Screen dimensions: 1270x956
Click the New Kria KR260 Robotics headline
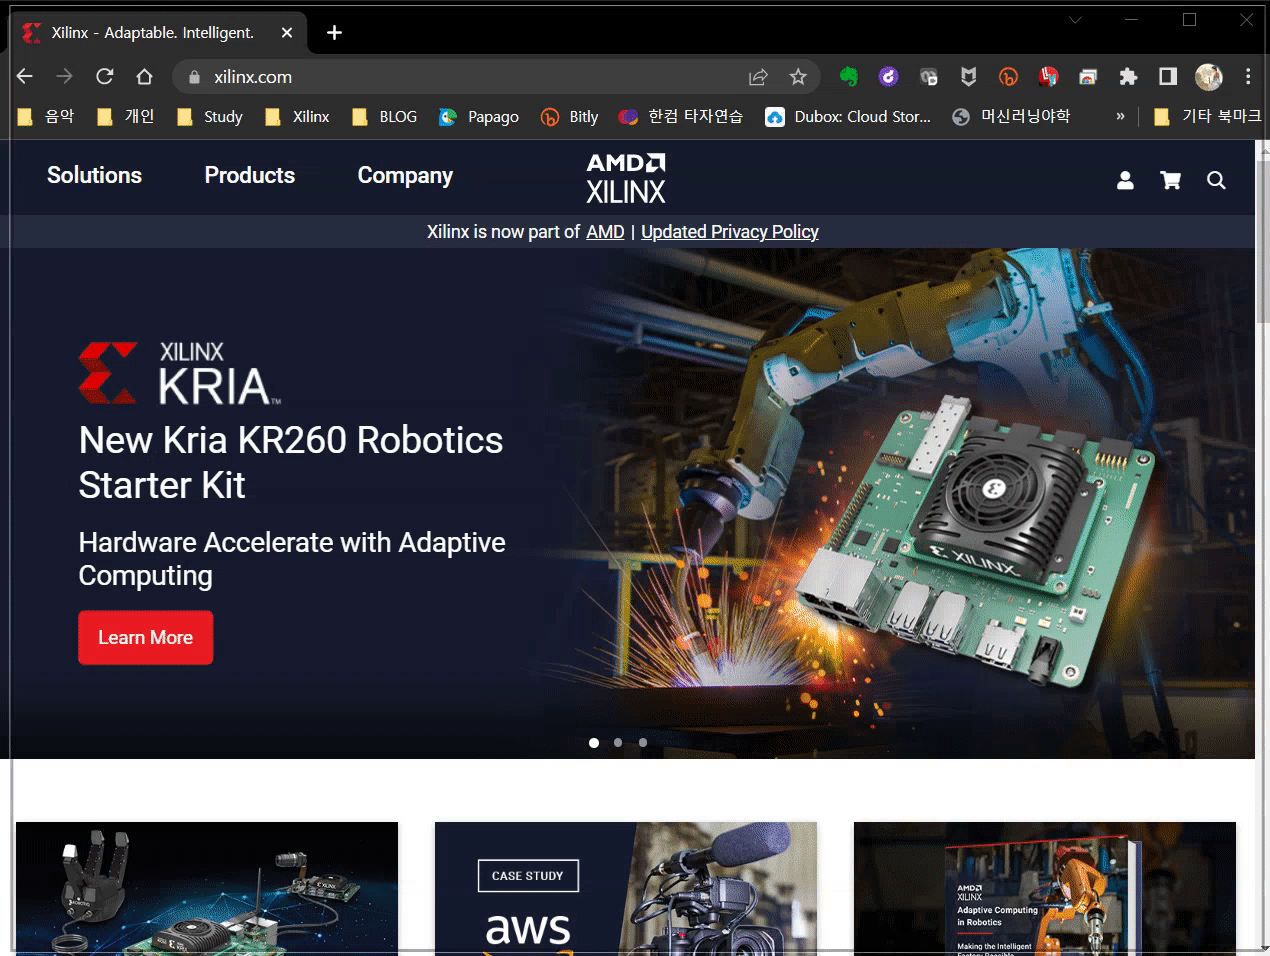pyautogui.click(x=291, y=462)
